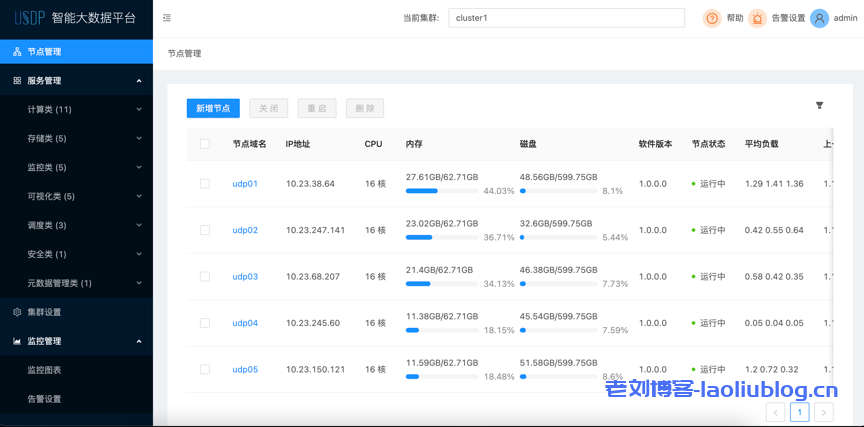
Task: Open node link udp02
Action: pos(245,230)
